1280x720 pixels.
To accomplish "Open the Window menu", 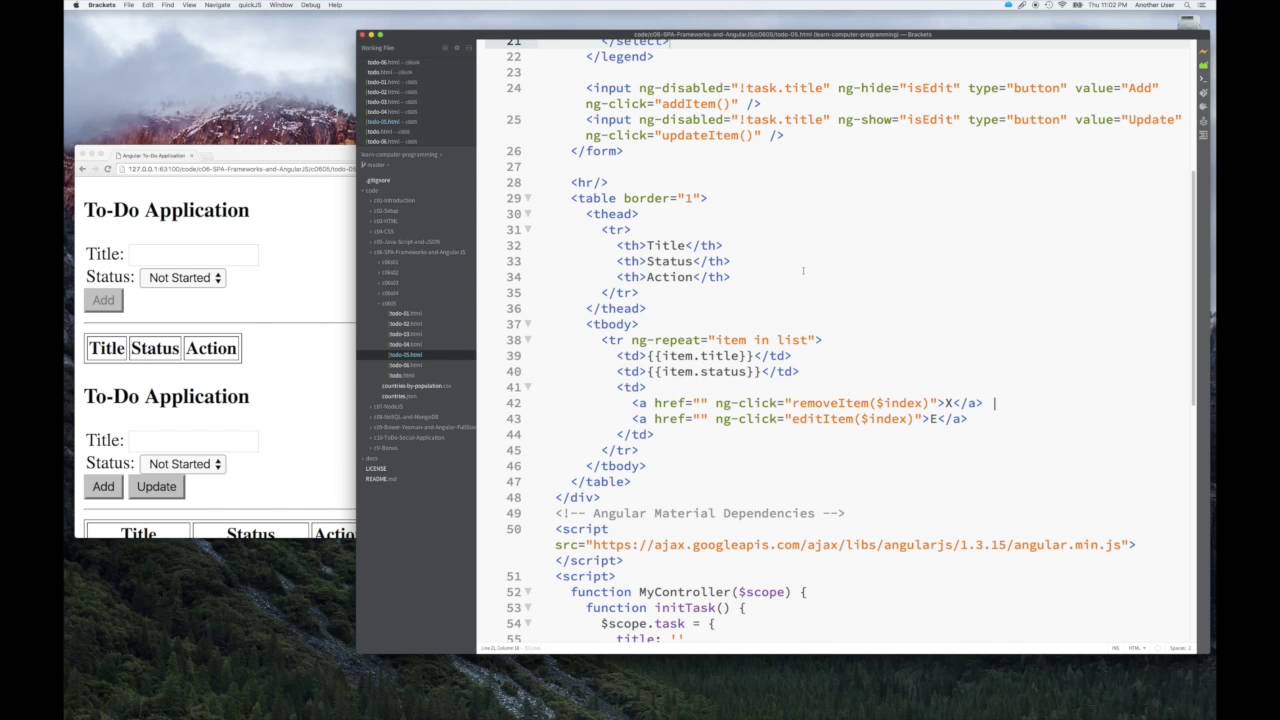I will pos(281,5).
